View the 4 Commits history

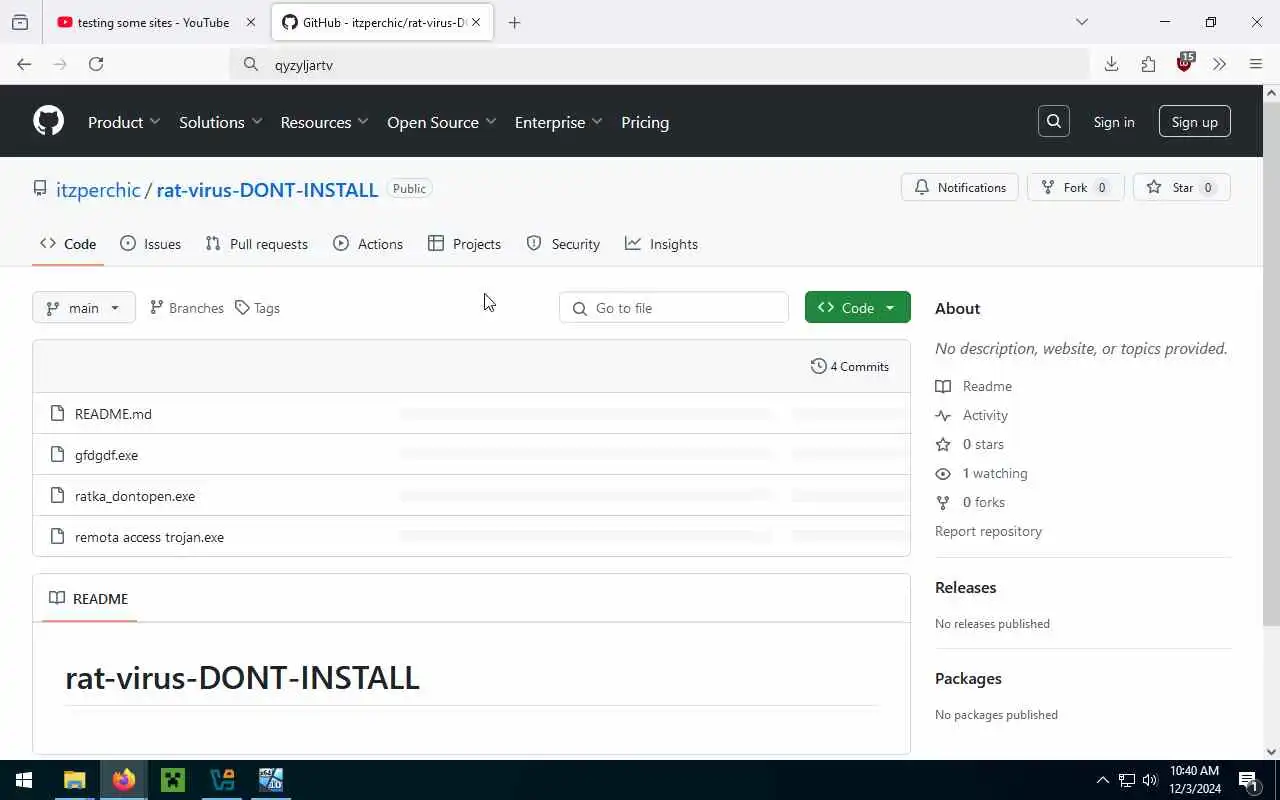850,366
